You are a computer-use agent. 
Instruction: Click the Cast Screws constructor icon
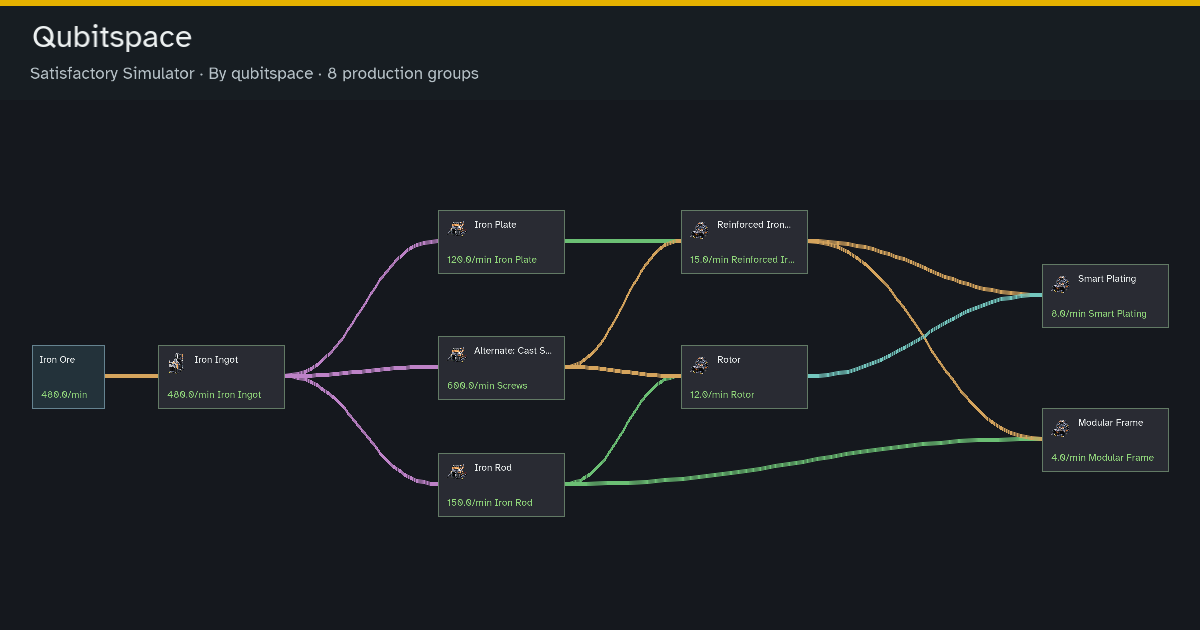pyautogui.click(x=456, y=354)
